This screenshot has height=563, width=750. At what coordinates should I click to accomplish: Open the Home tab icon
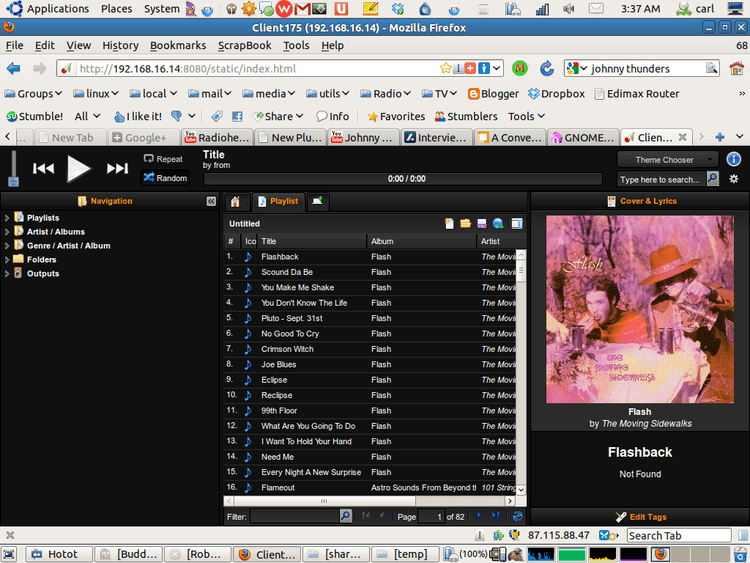click(235, 201)
